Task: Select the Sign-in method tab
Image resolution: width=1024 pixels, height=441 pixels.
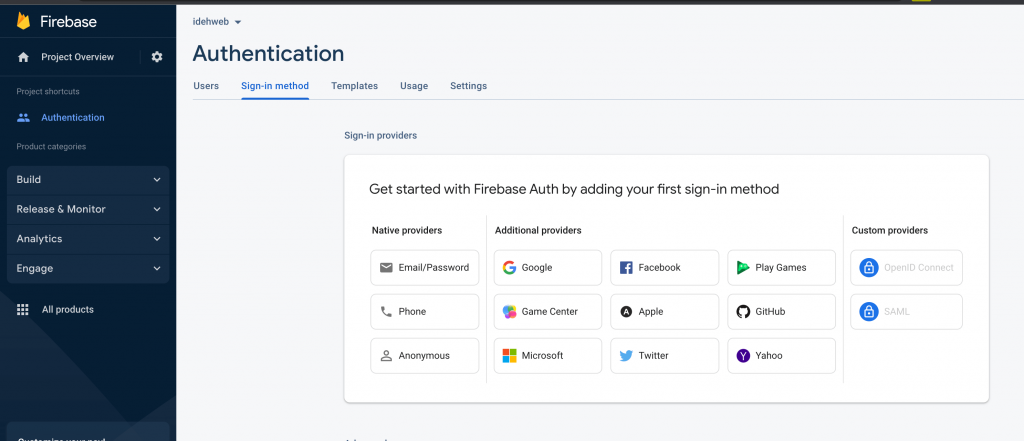Action: pyautogui.click(x=275, y=86)
